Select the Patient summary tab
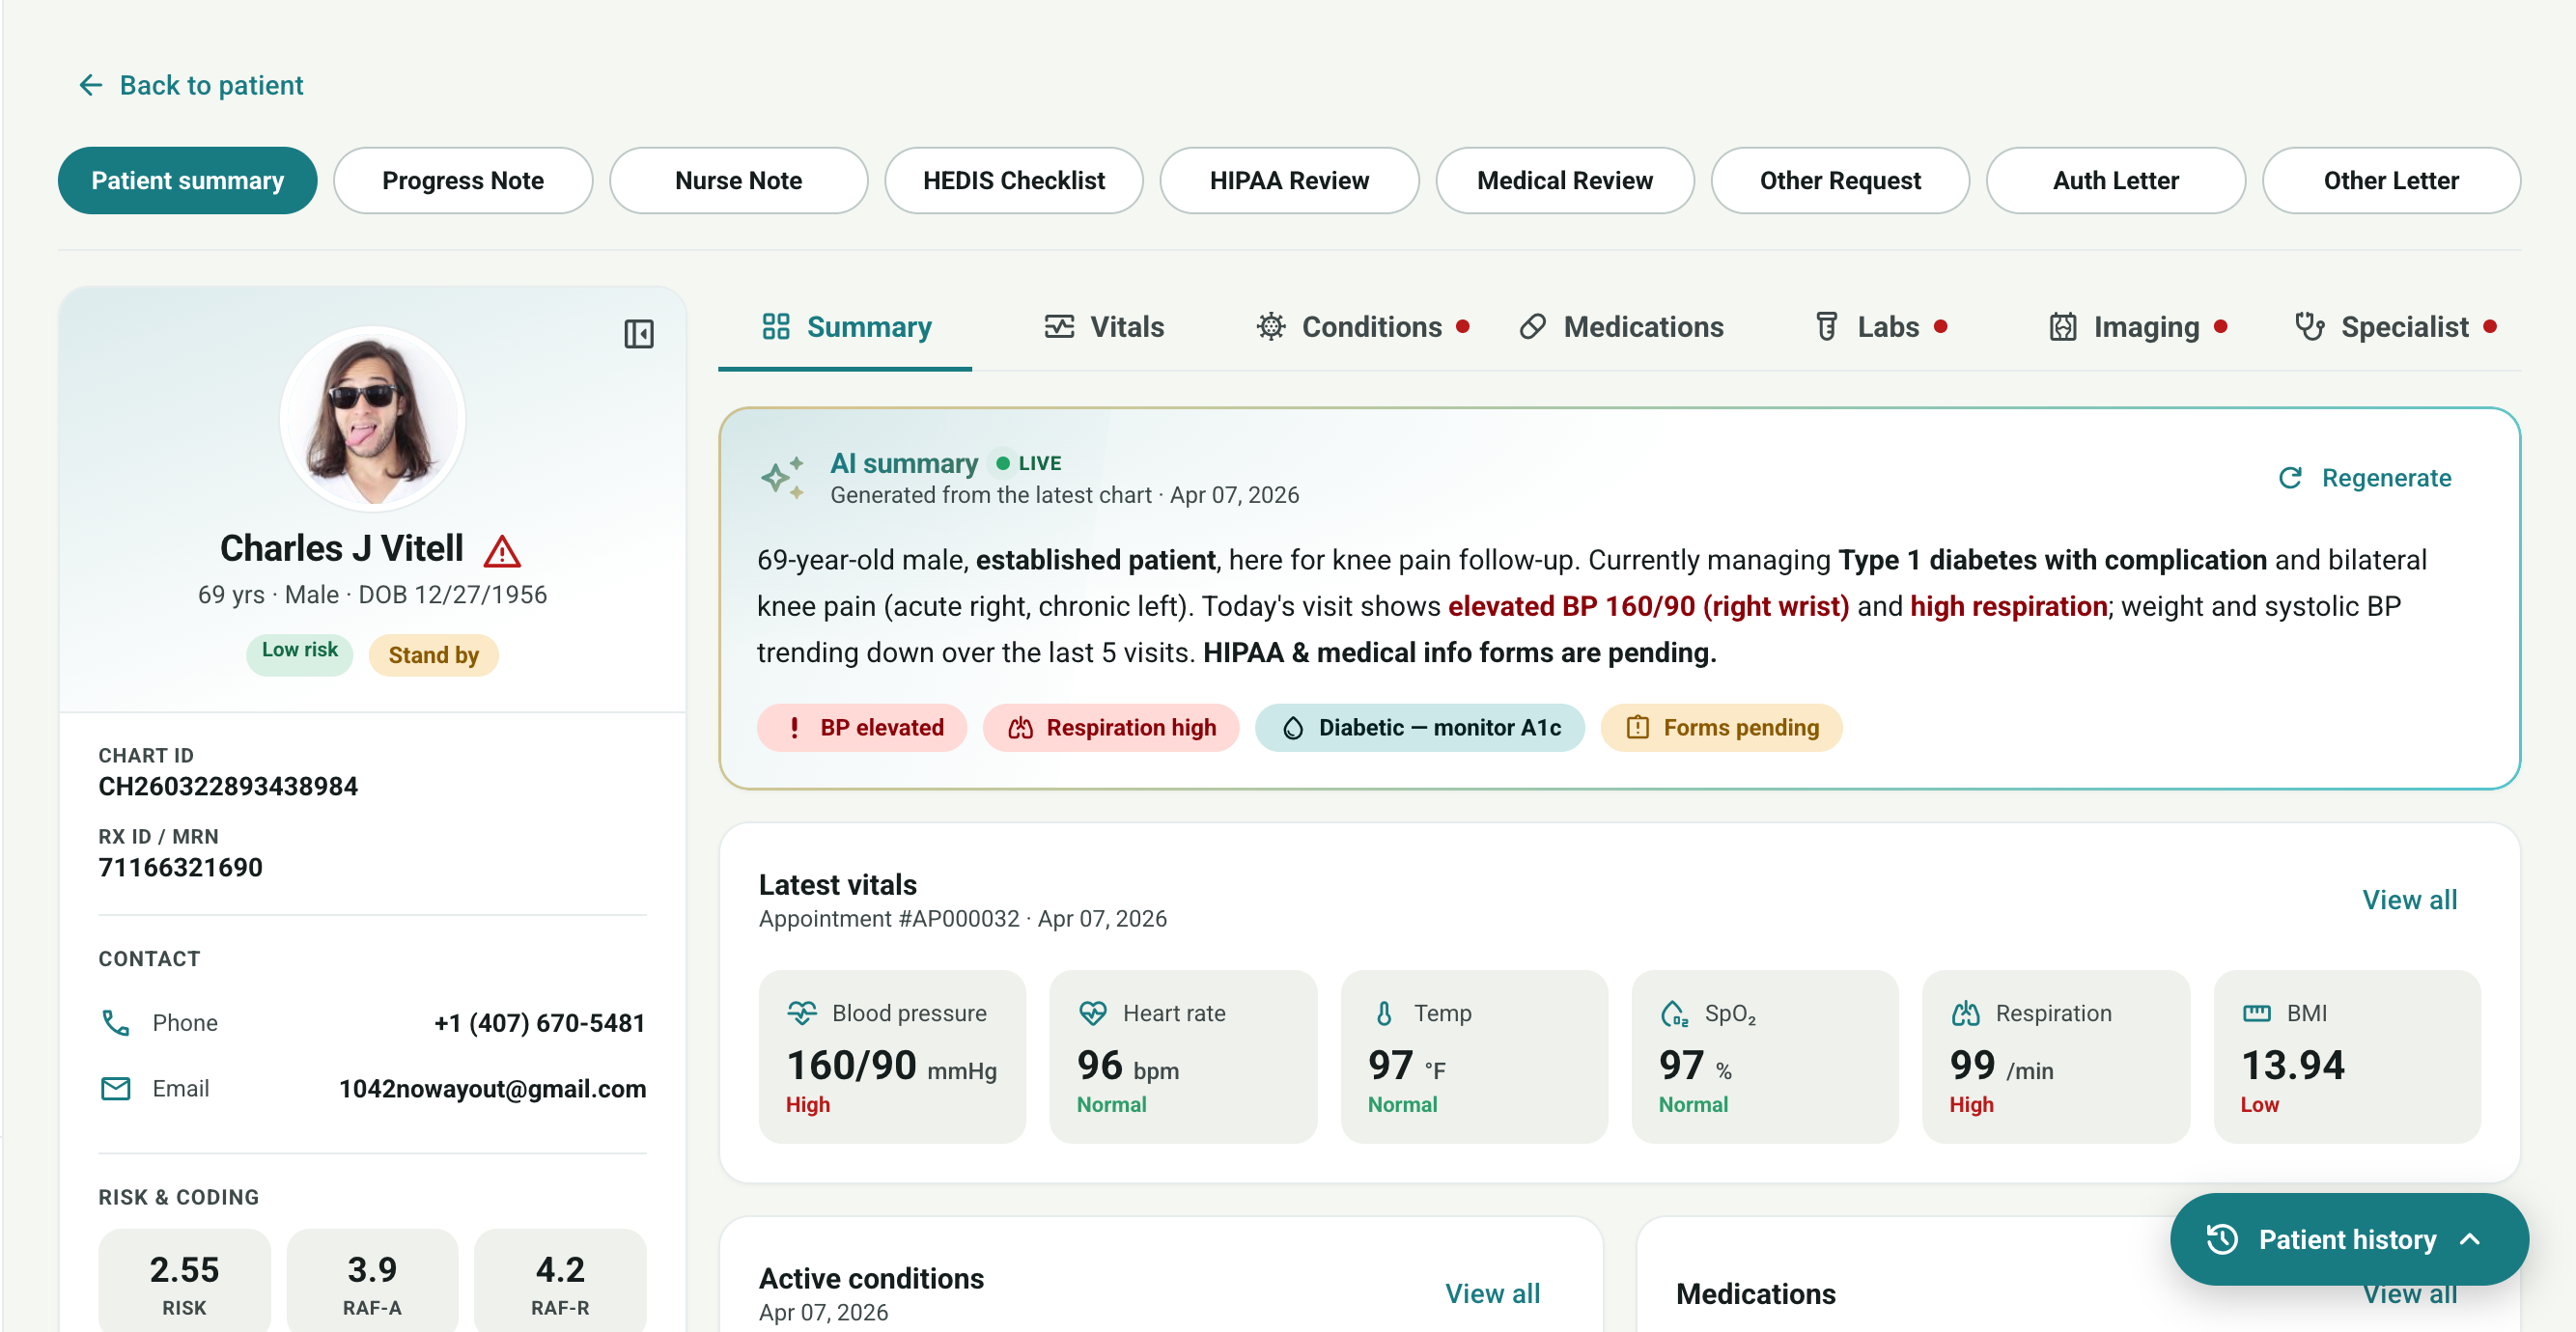2576x1332 pixels. point(188,180)
